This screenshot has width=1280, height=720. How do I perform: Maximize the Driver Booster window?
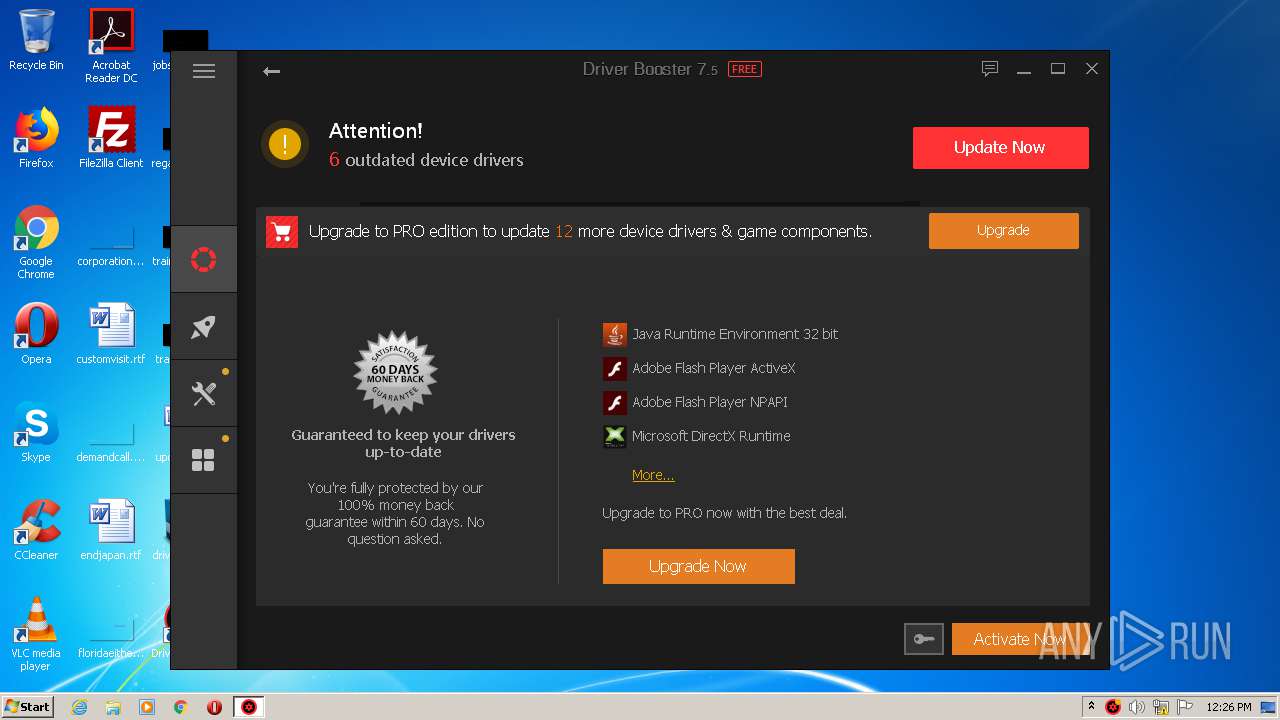pyautogui.click(x=1058, y=69)
